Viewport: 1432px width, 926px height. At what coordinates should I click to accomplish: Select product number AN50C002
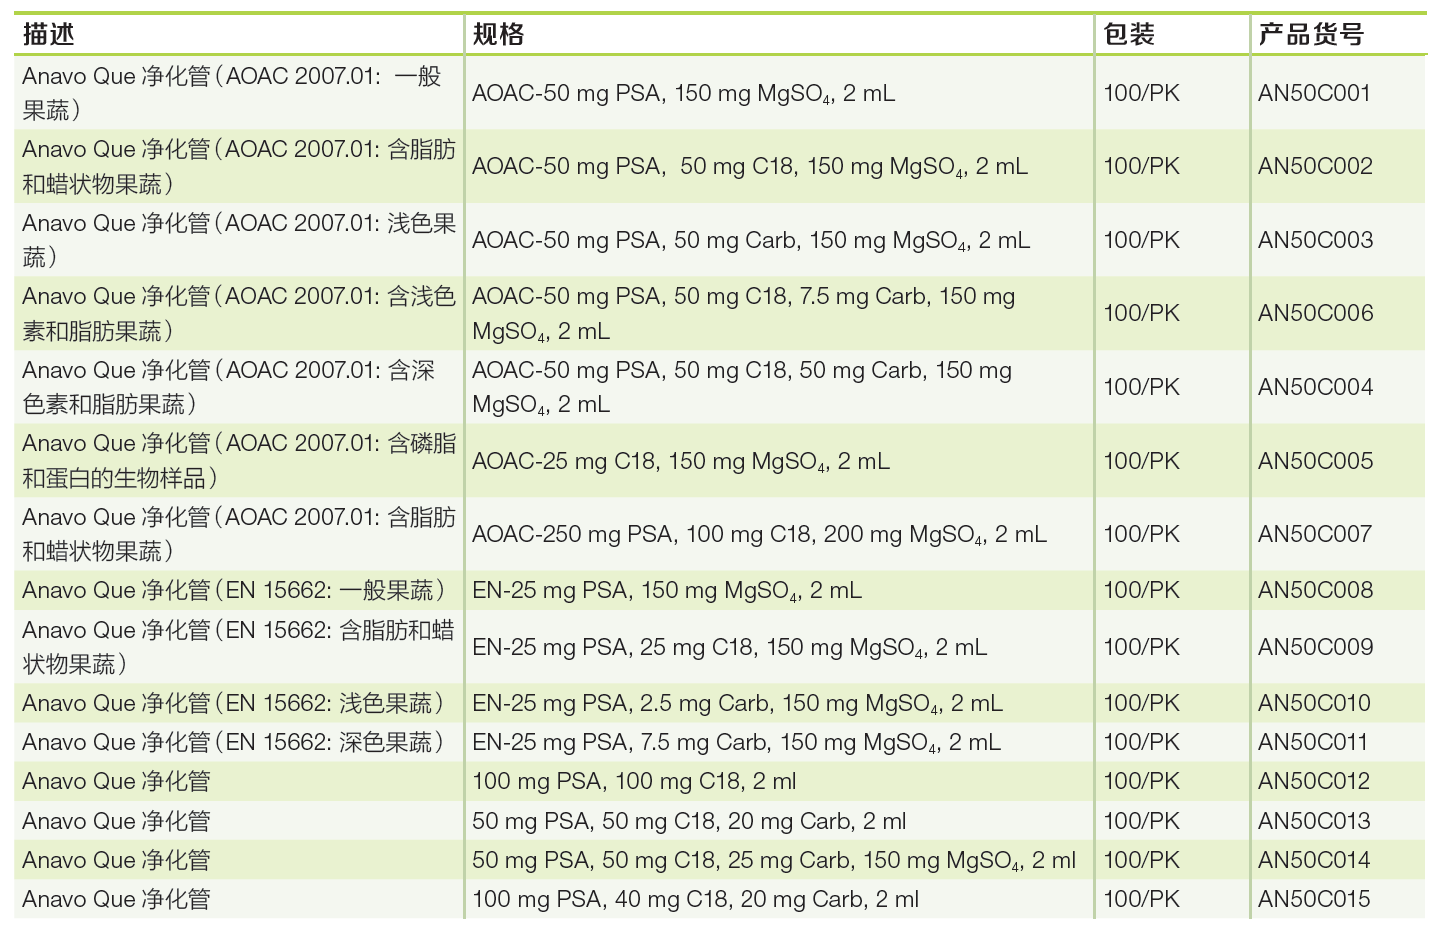tap(1315, 166)
